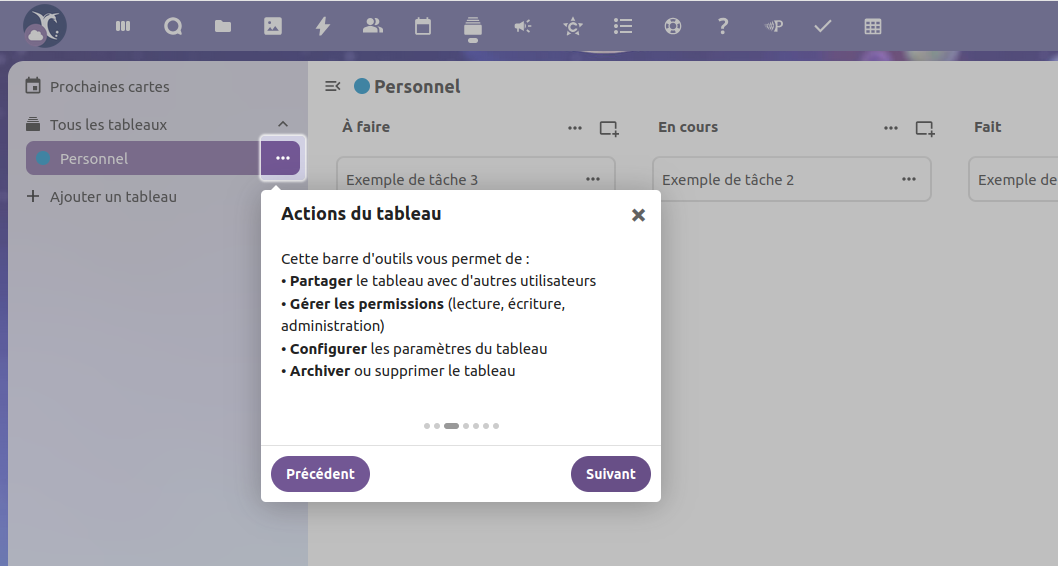Open options for Exemple de tâche 2

pyautogui.click(x=908, y=179)
